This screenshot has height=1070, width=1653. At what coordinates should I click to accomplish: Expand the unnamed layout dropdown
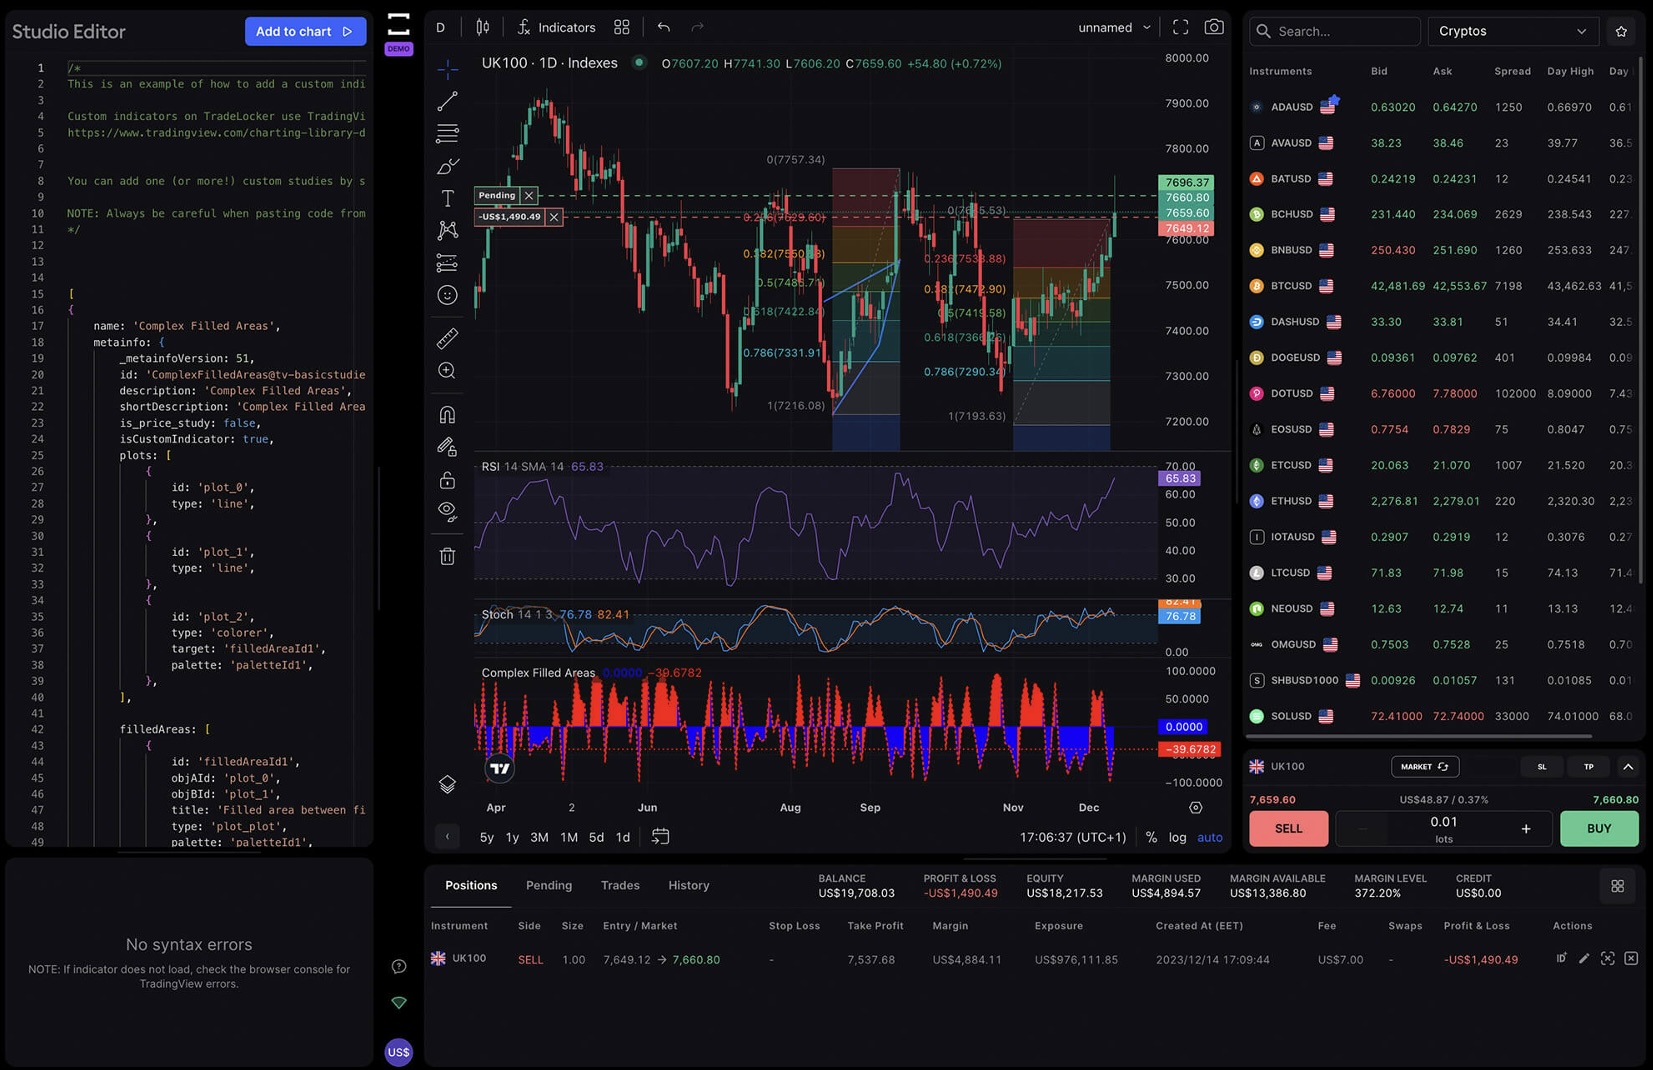(1113, 27)
